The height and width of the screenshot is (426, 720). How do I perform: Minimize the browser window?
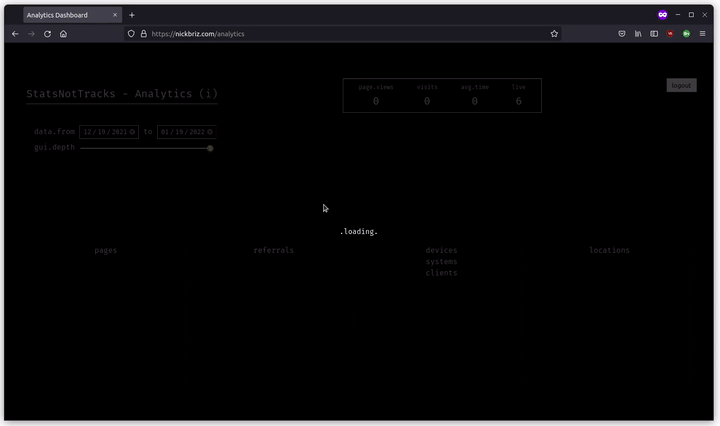[x=678, y=15]
